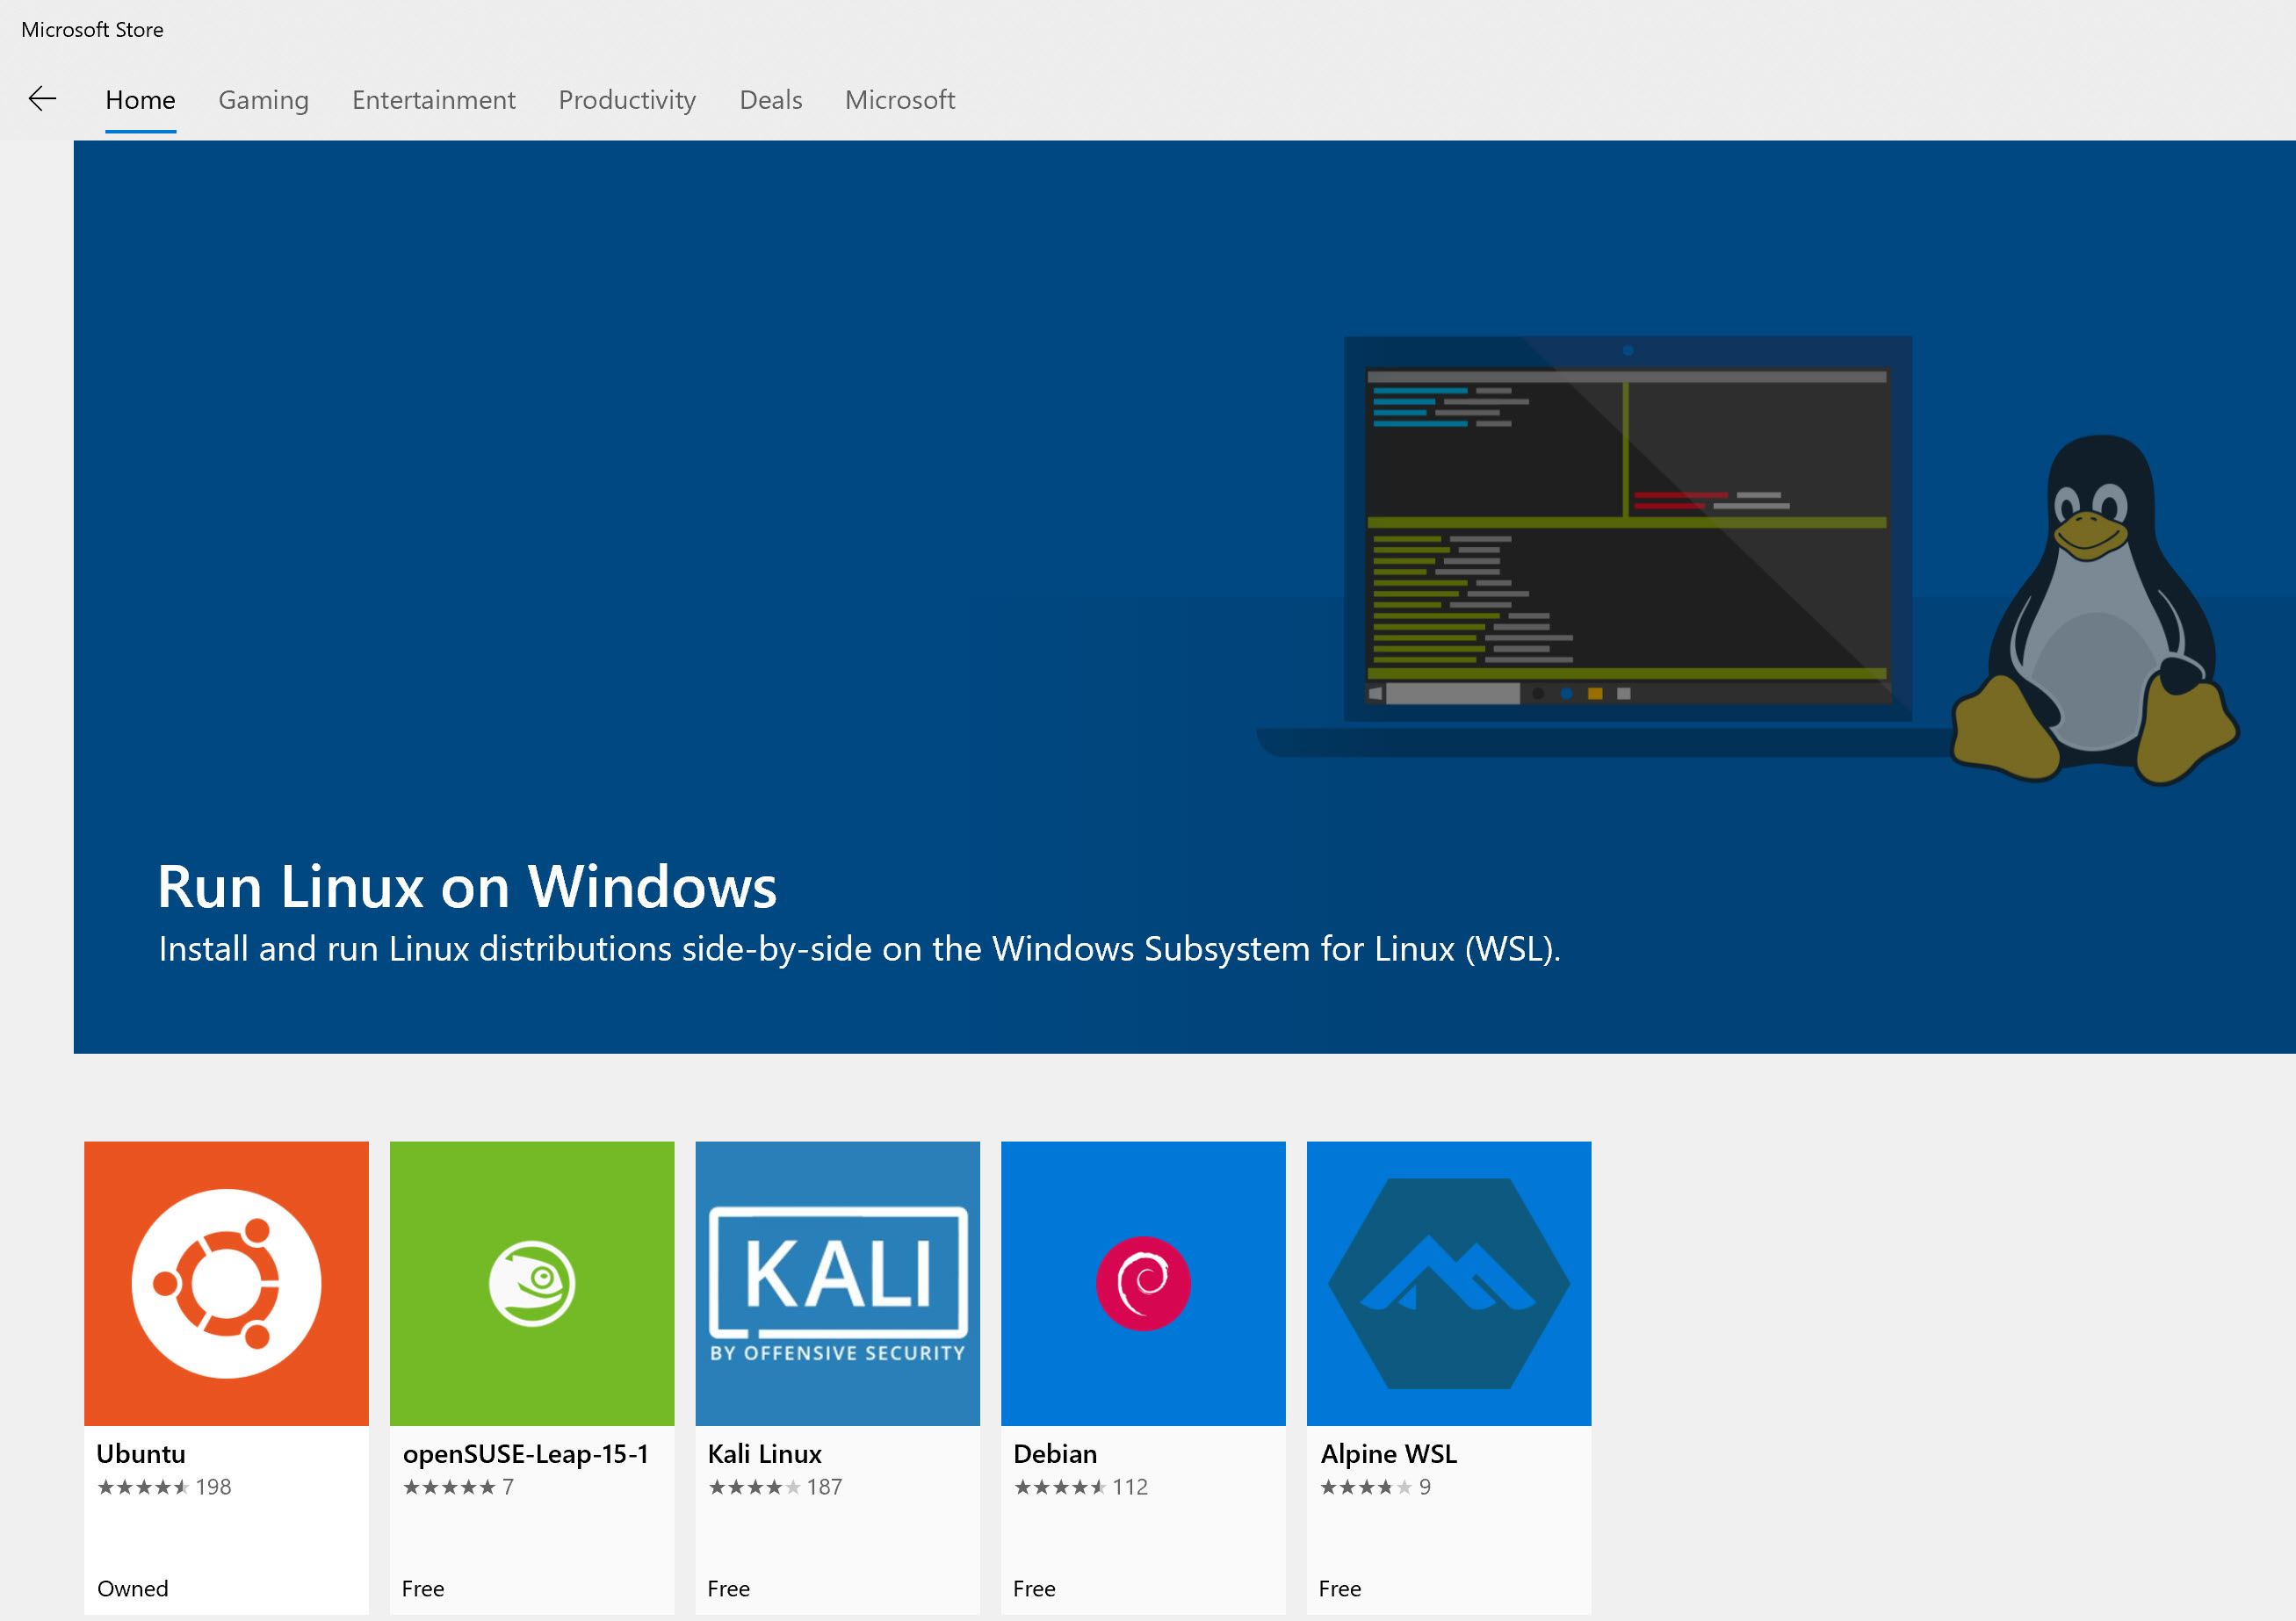The width and height of the screenshot is (2296, 1621).
Task: Click the Owned label under Ubuntu
Action: [131, 1588]
